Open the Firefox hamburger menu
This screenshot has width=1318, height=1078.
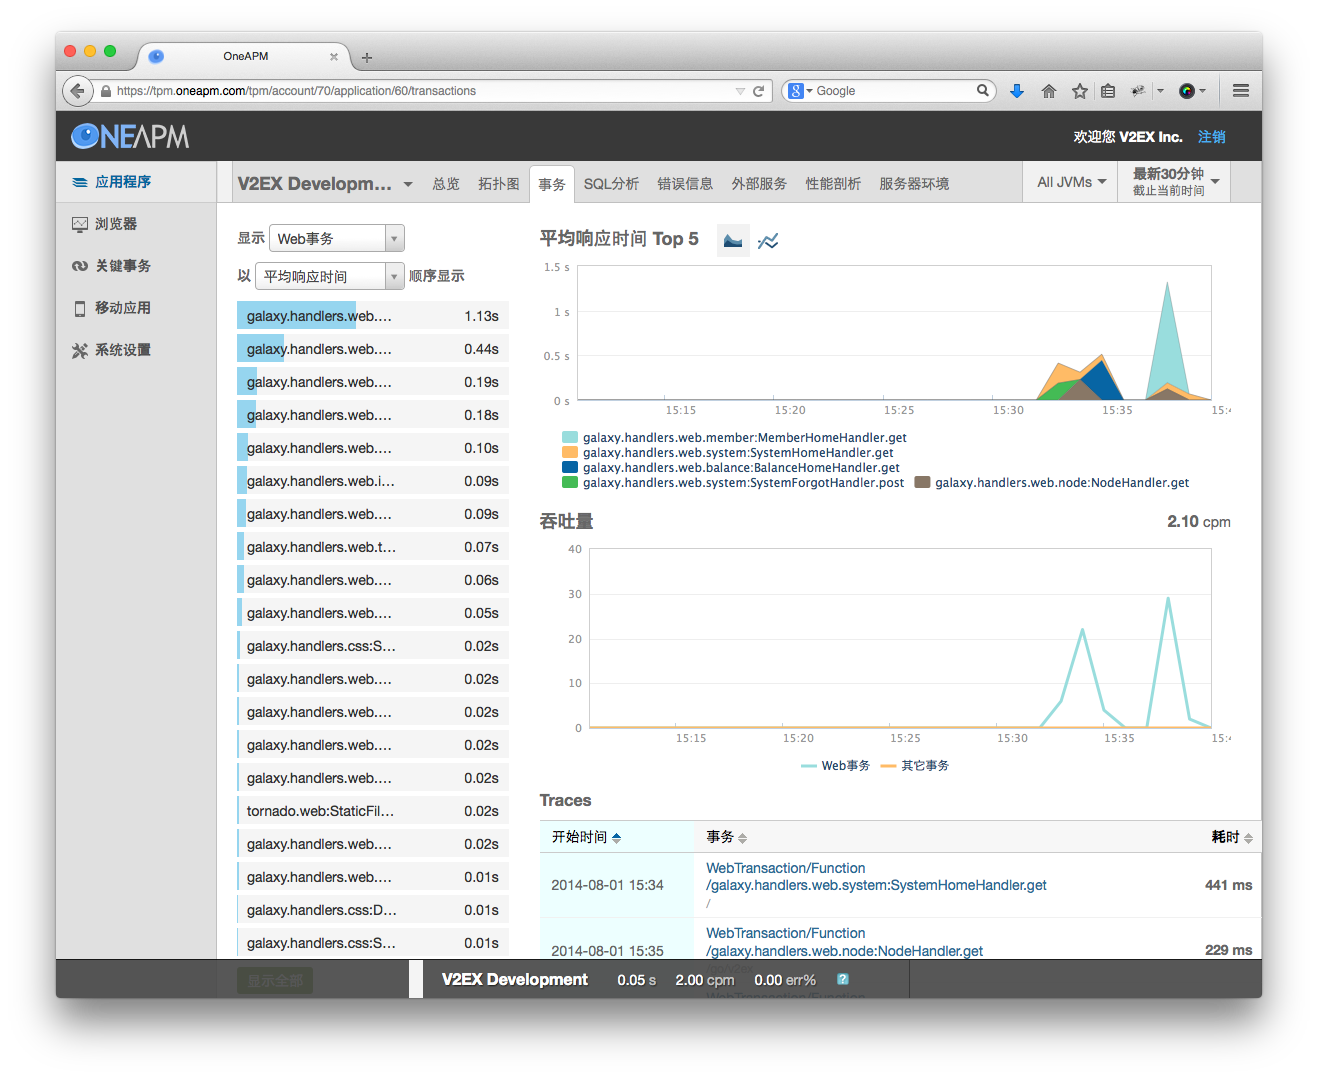click(x=1241, y=91)
